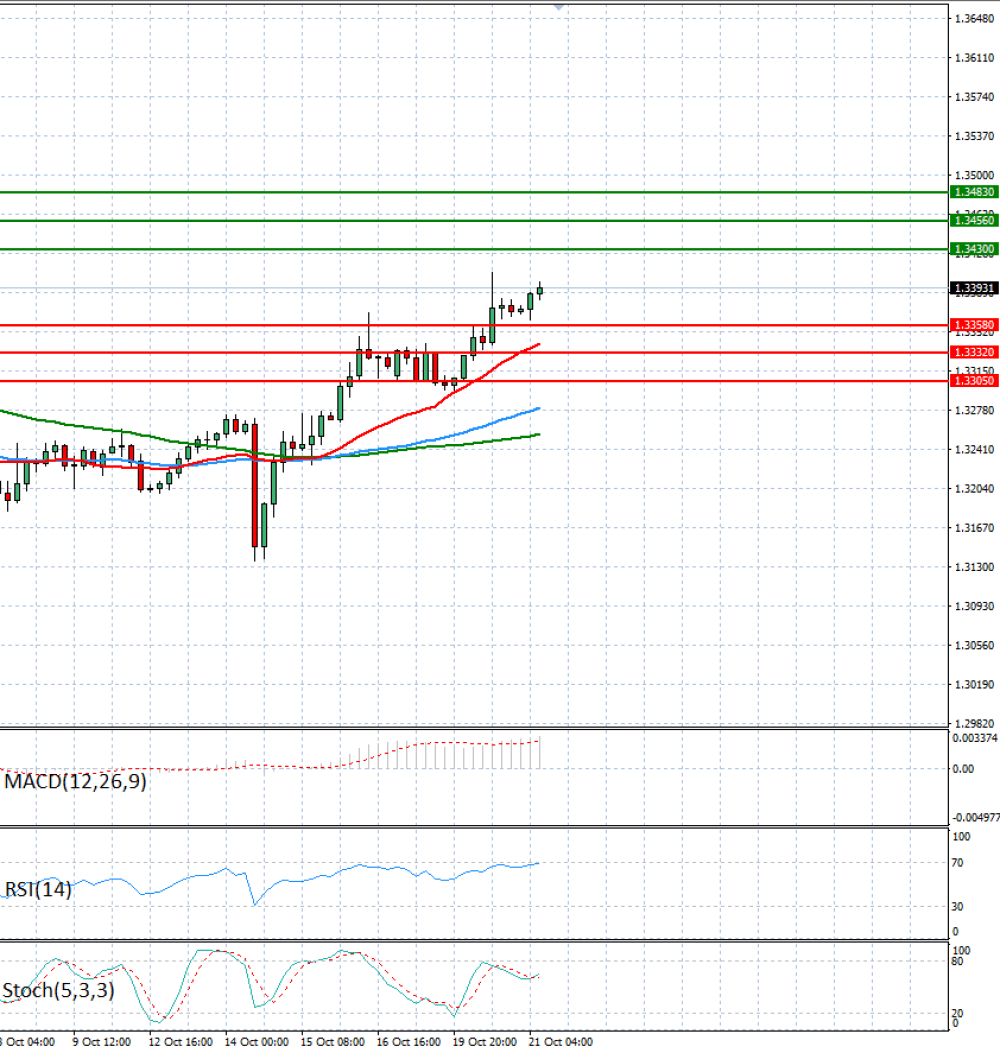The image size is (1000, 1053).
Task: Click the Stoch(5,3,3) indicator label
Action: point(58,991)
